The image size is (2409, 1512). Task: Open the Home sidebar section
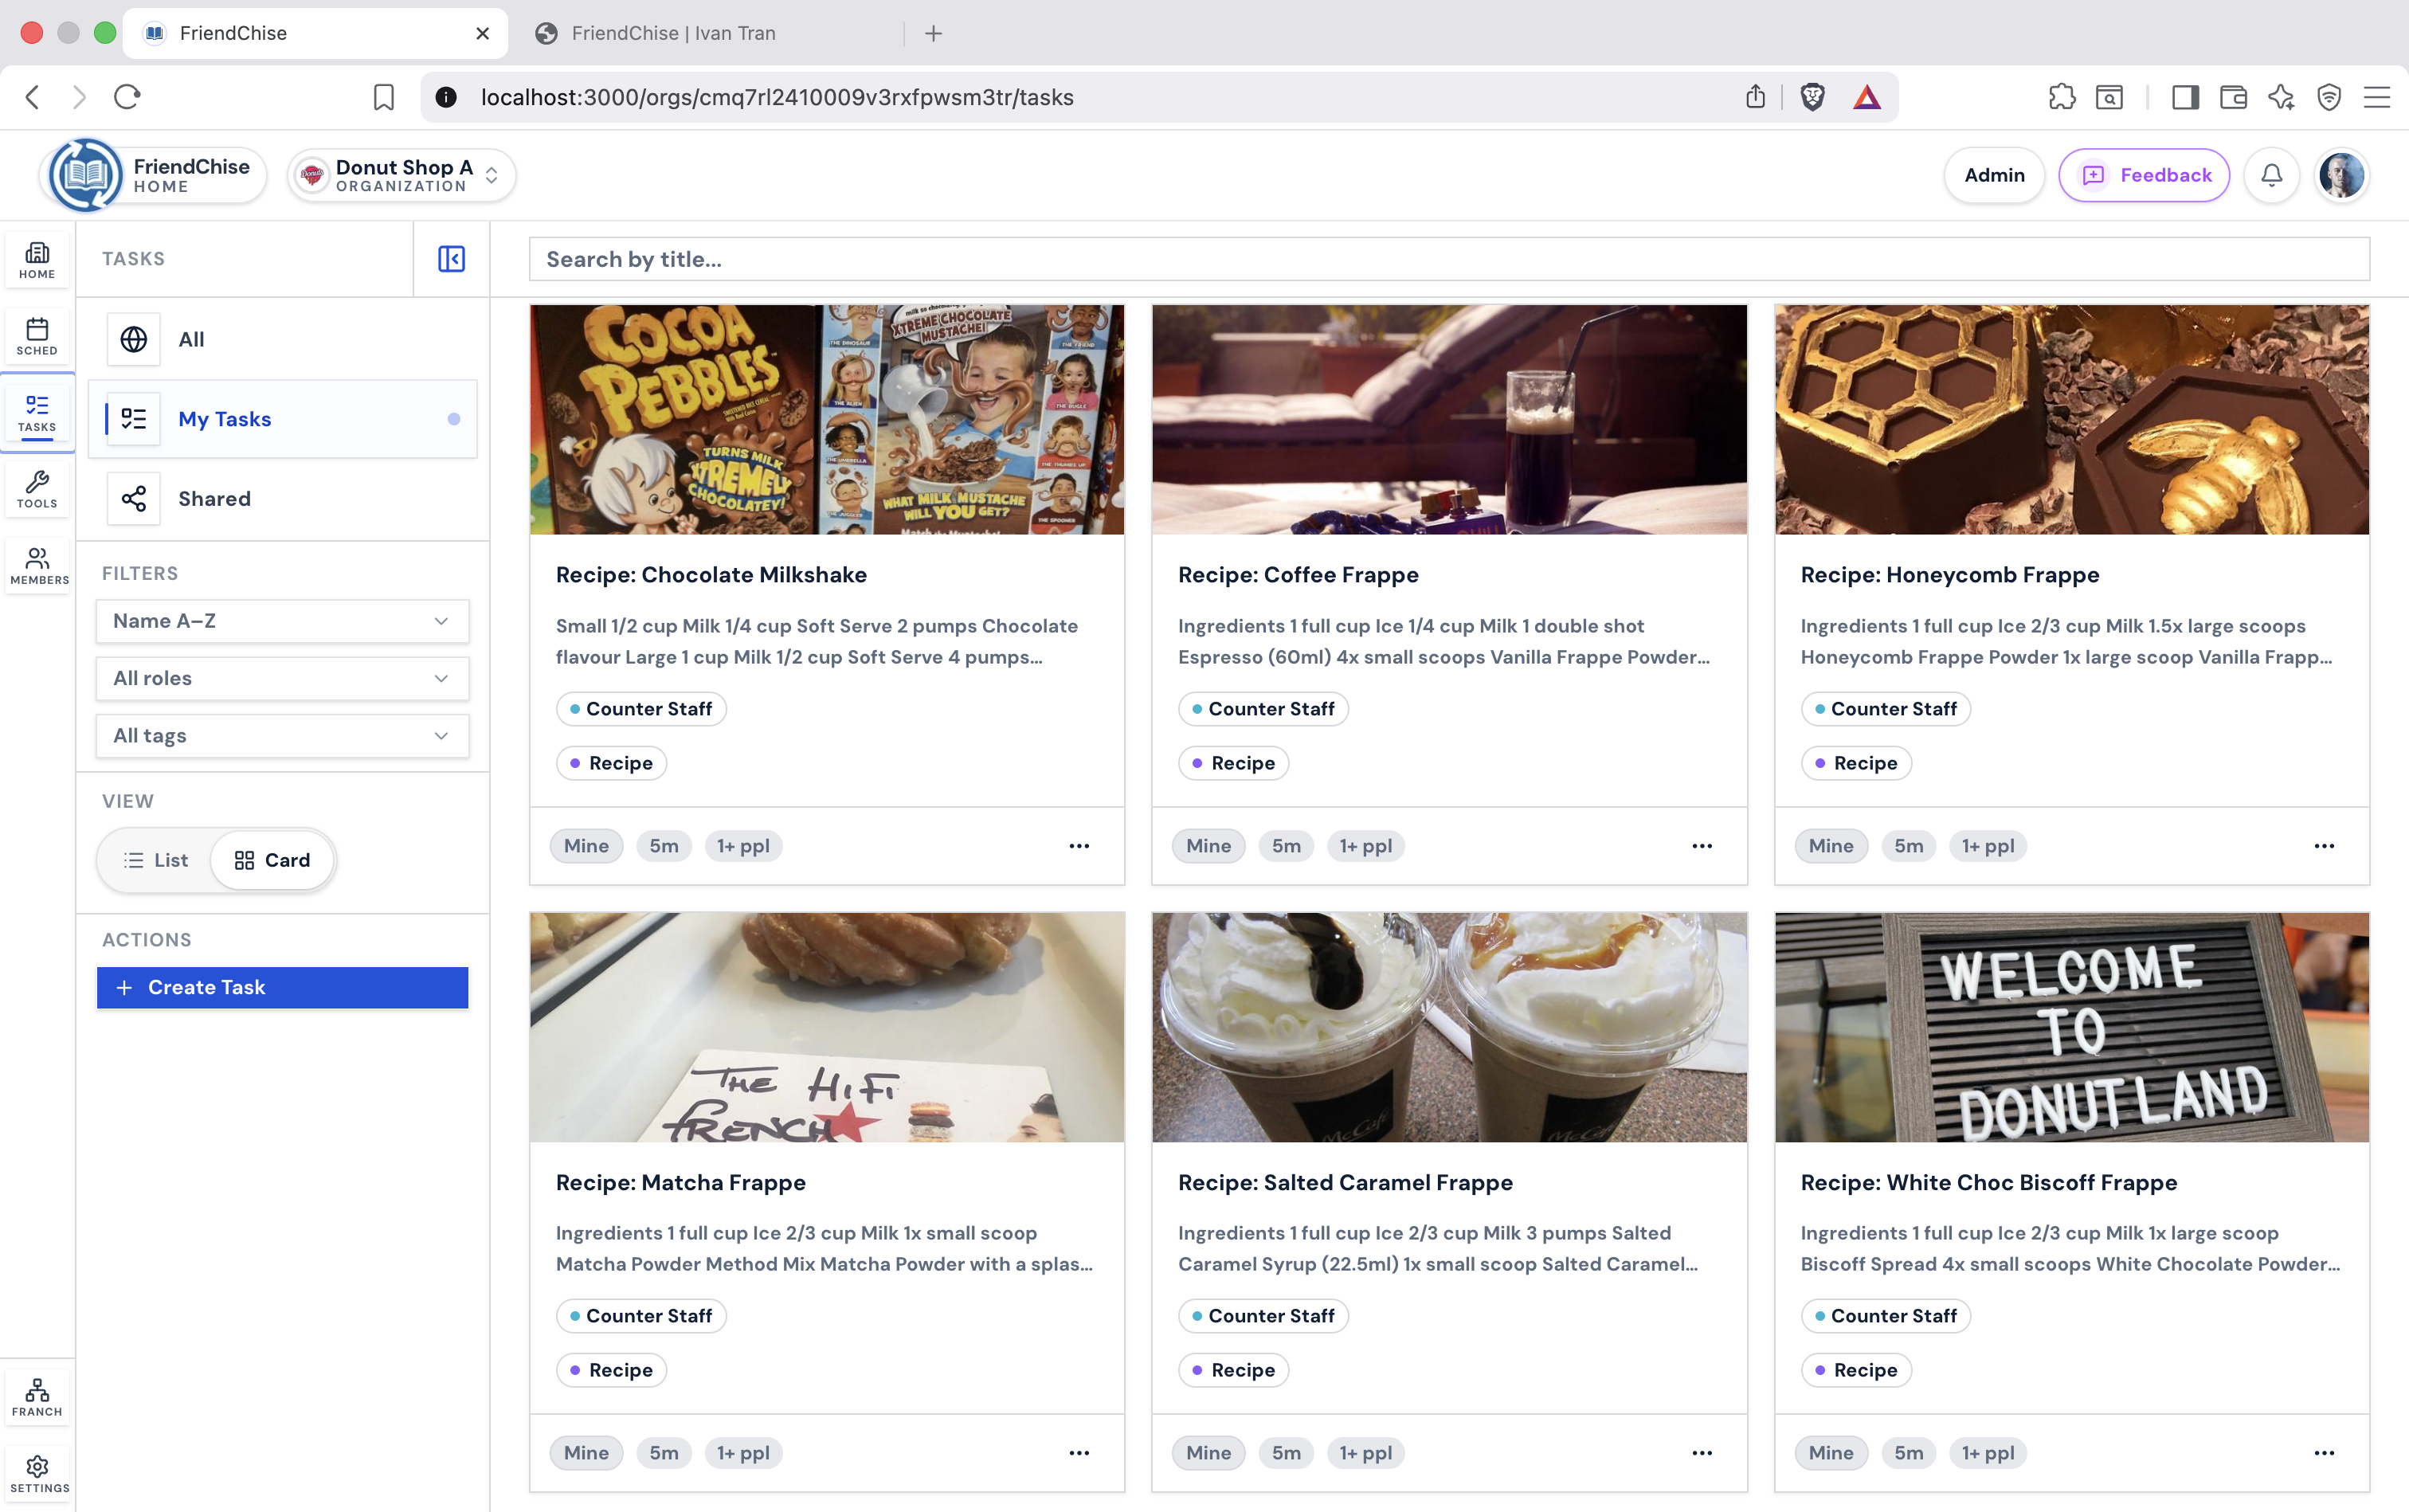tap(37, 260)
